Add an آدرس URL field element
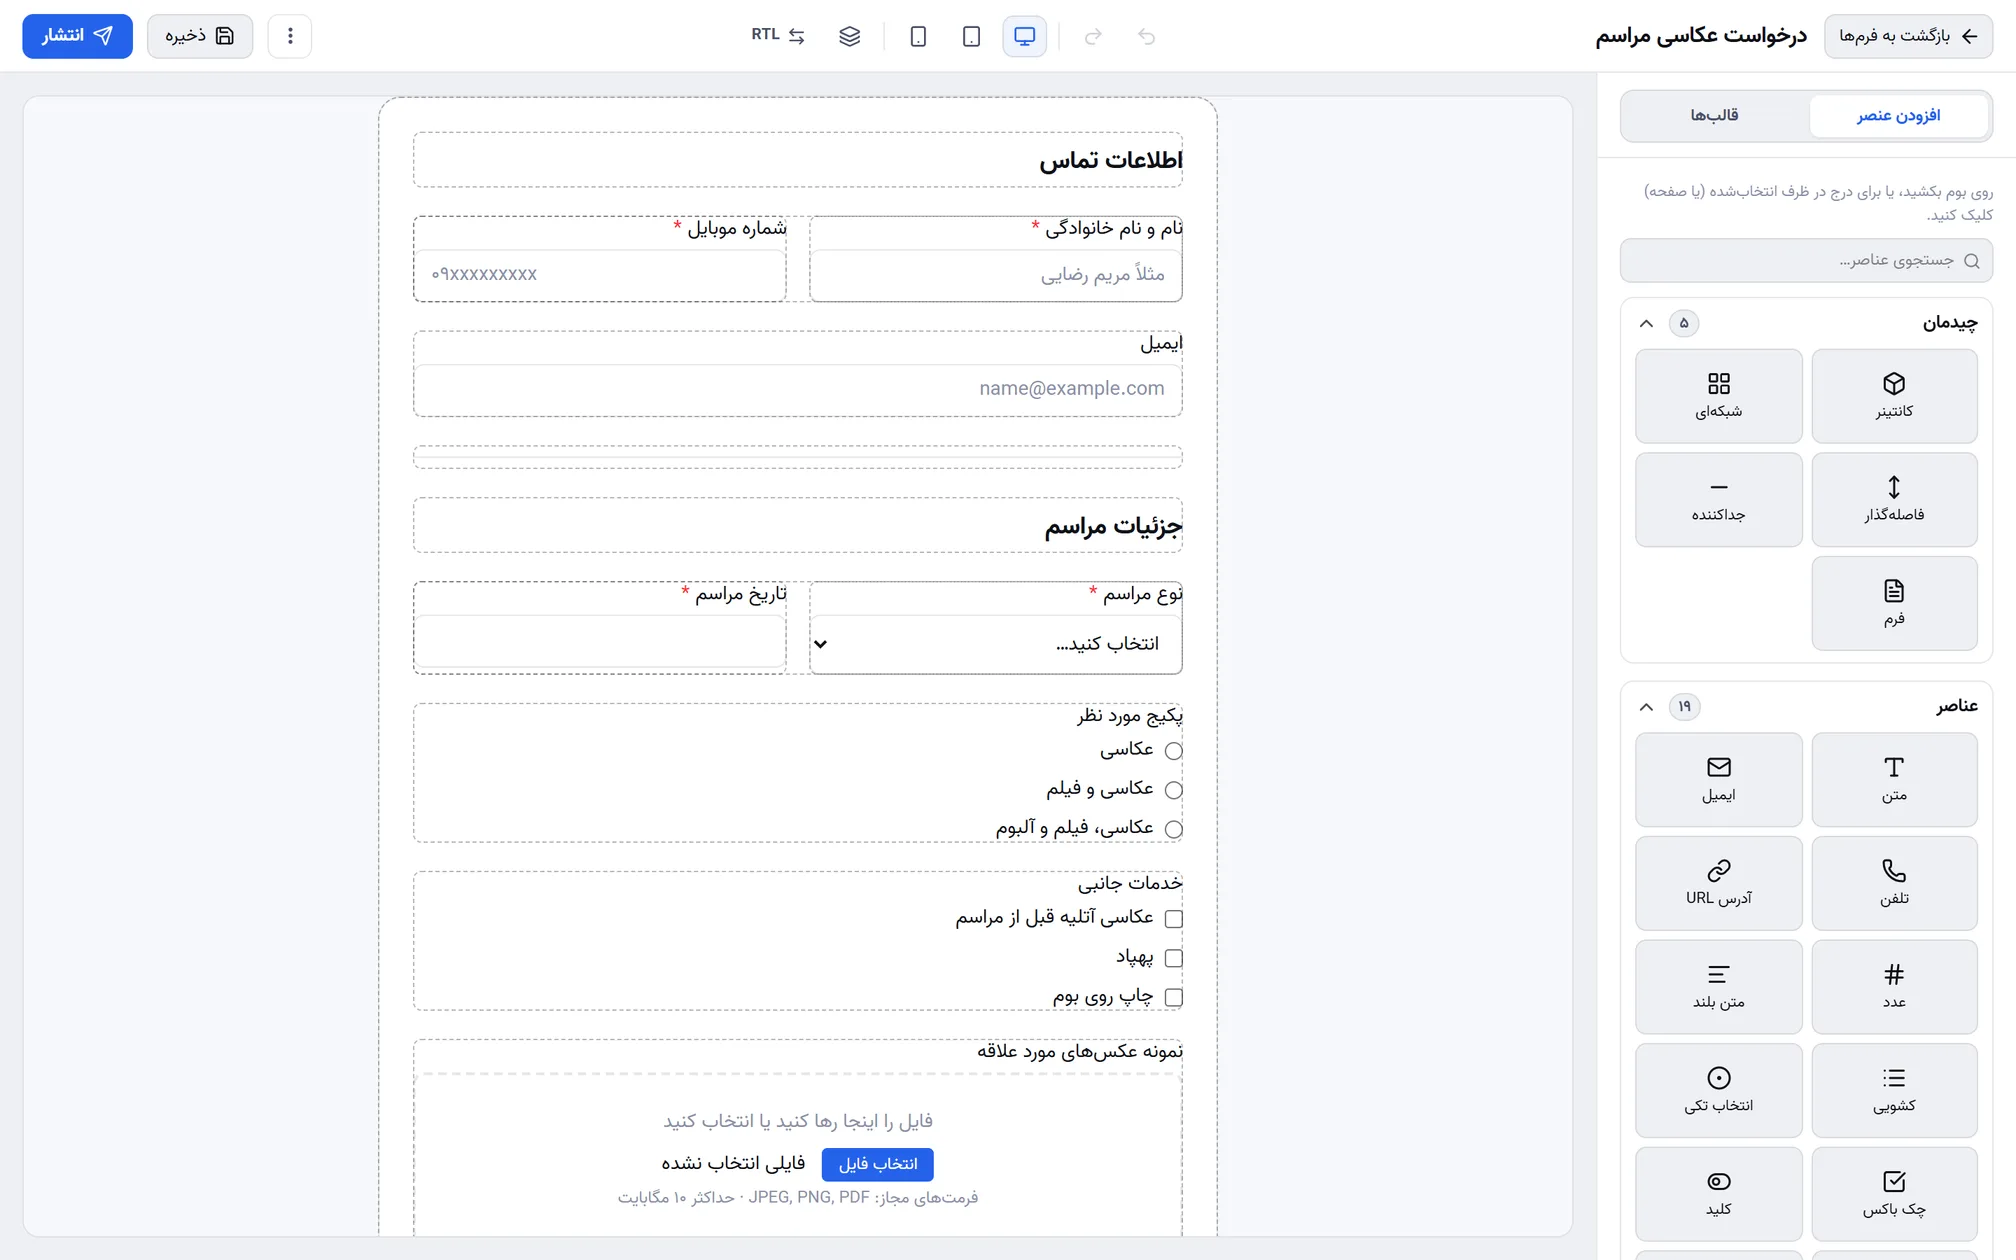Image resolution: width=2016 pixels, height=1260 pixels. 1718,883
